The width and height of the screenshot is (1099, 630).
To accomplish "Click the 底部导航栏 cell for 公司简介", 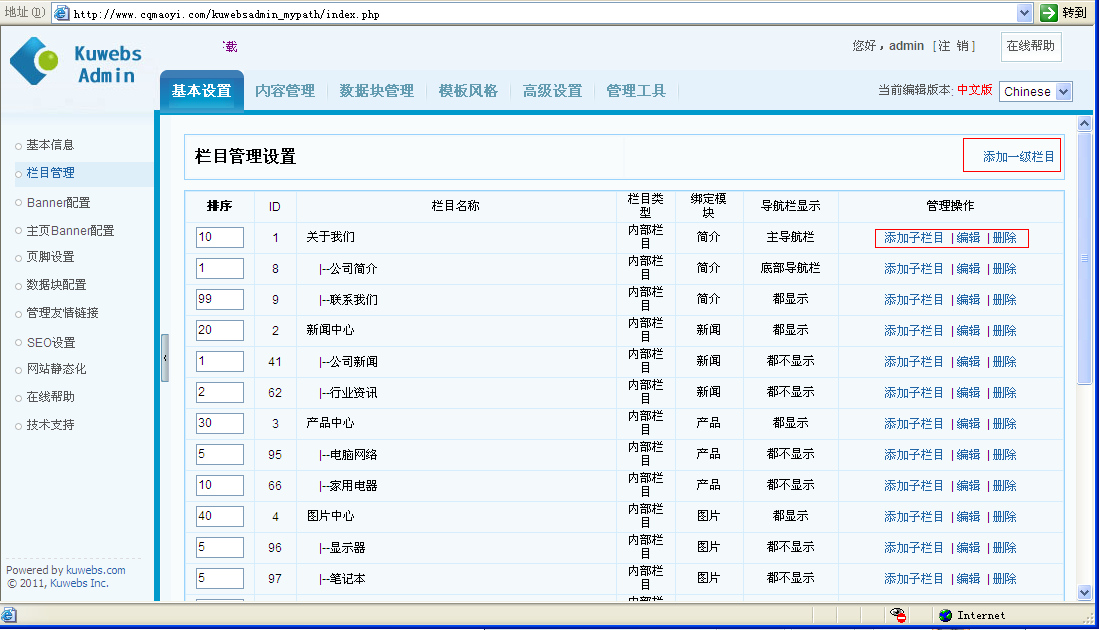I will [x=791, y=268].
